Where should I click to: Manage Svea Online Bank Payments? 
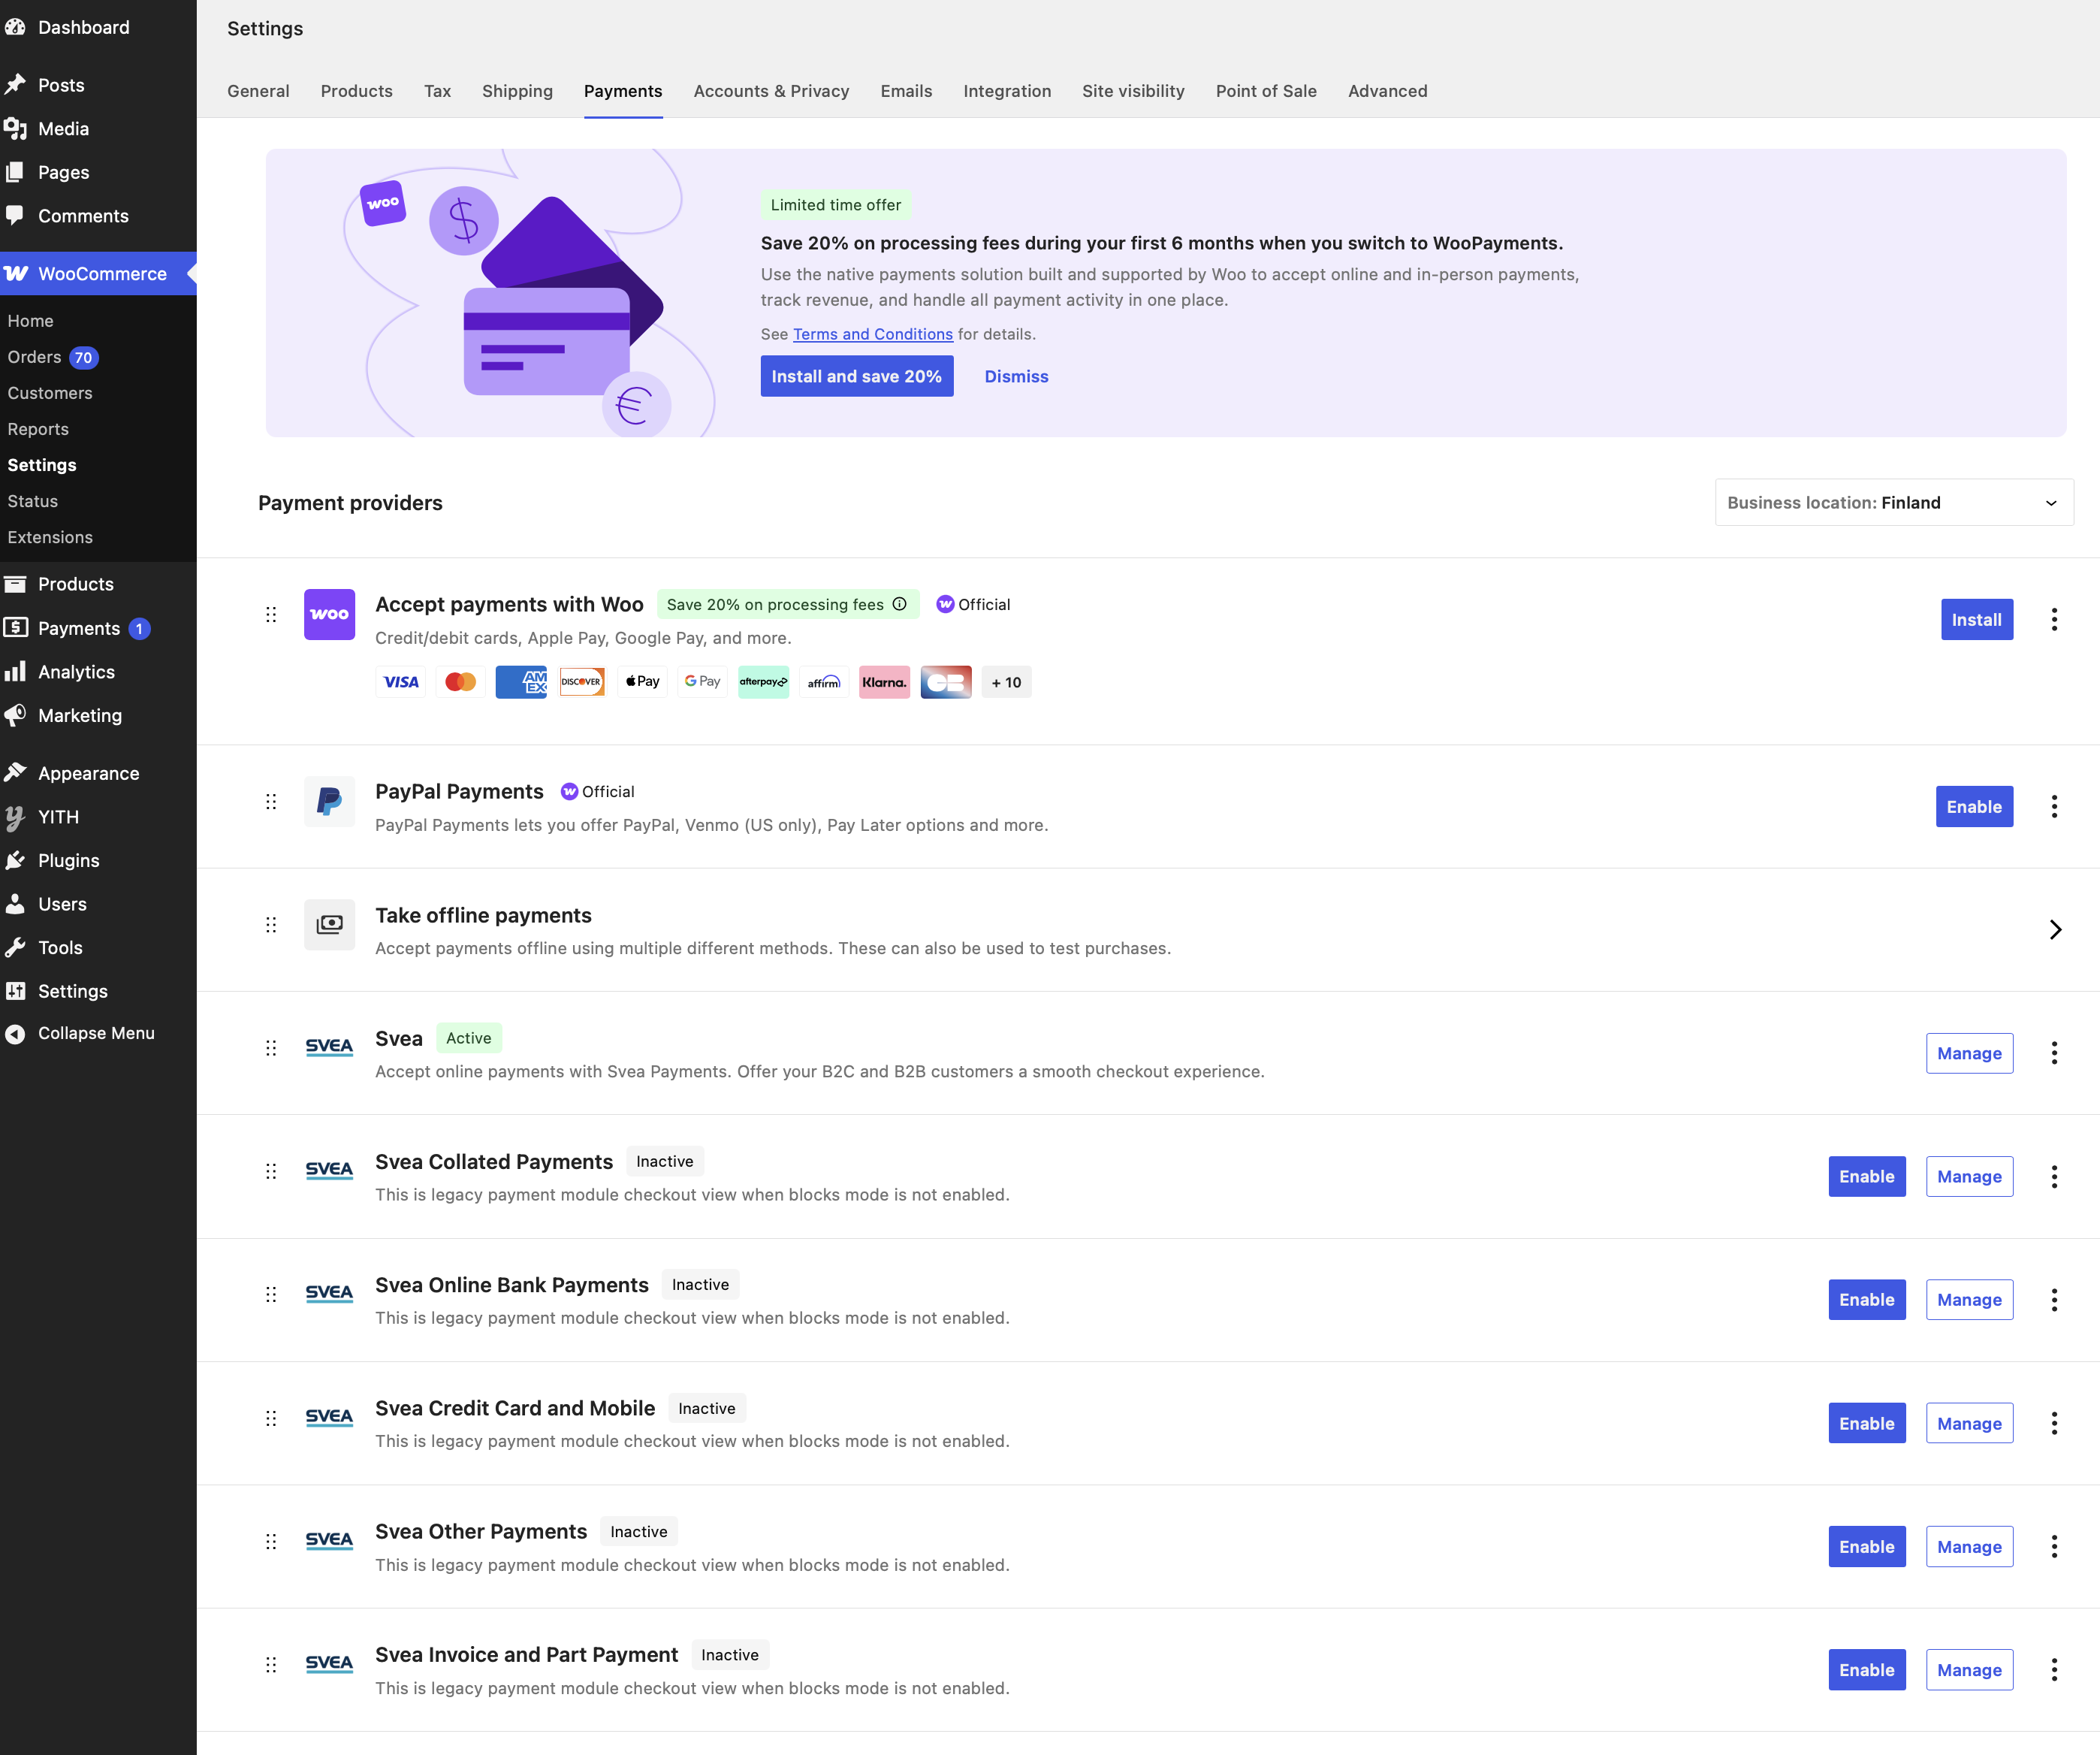click(1969, 1300)
